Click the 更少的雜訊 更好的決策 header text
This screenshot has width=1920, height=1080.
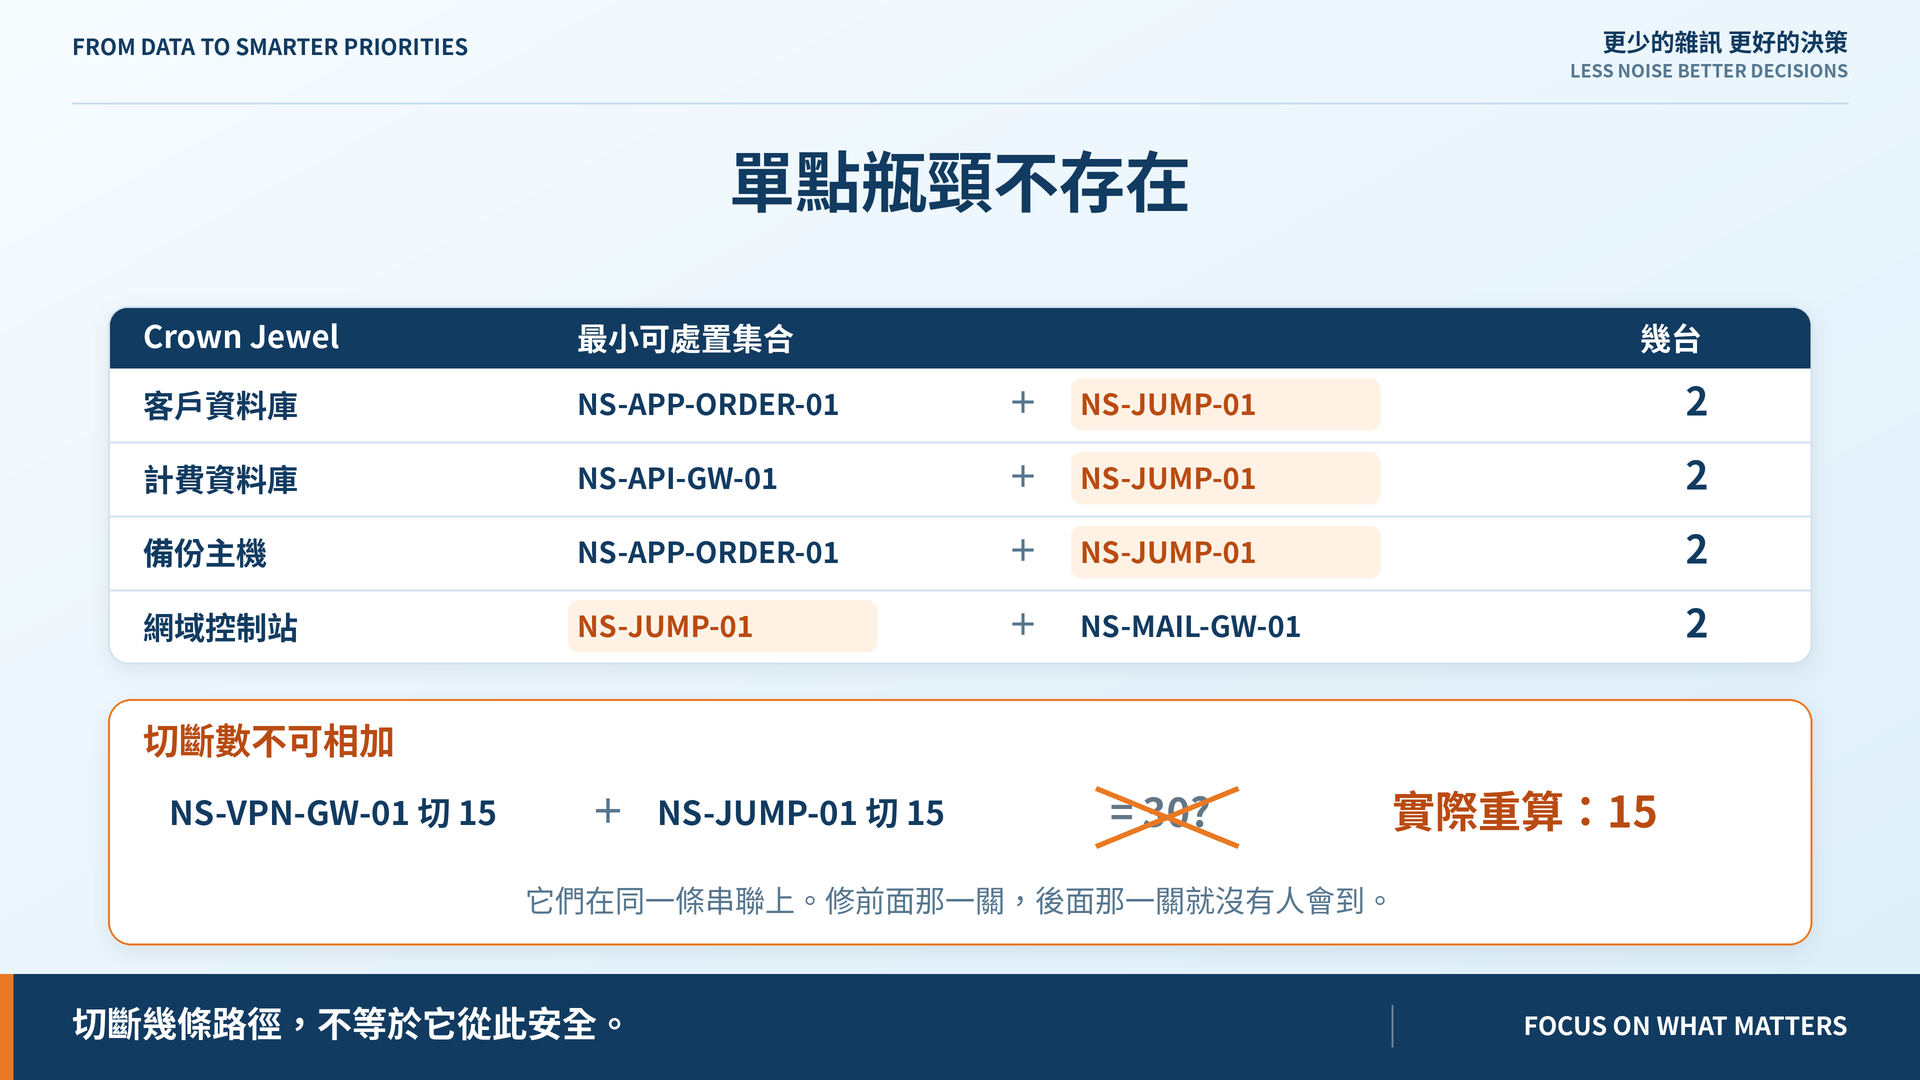coord(1725,42)
